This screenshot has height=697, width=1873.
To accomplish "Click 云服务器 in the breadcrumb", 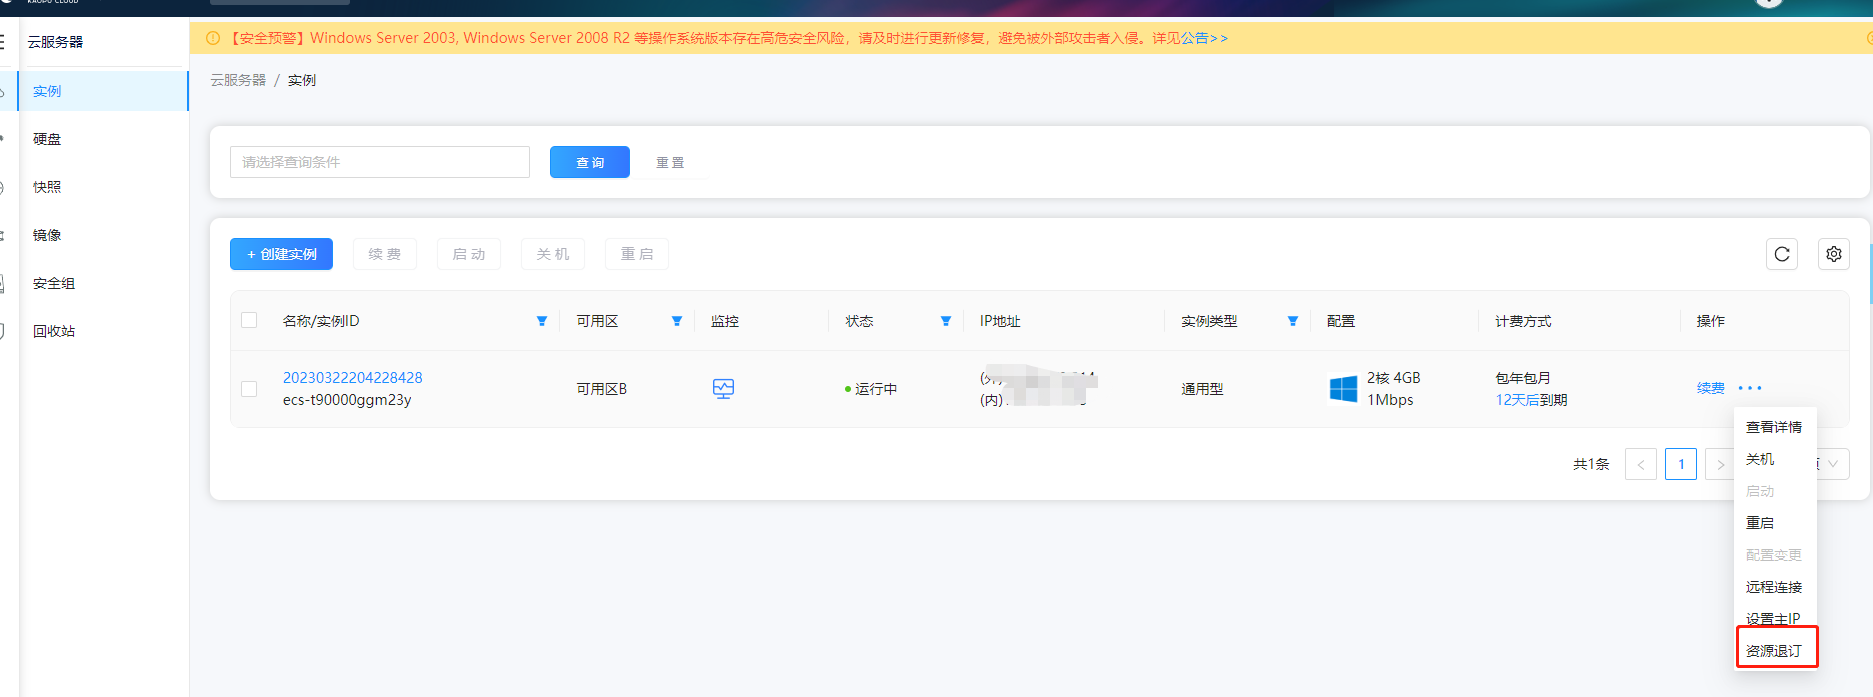I will point(238,80).
